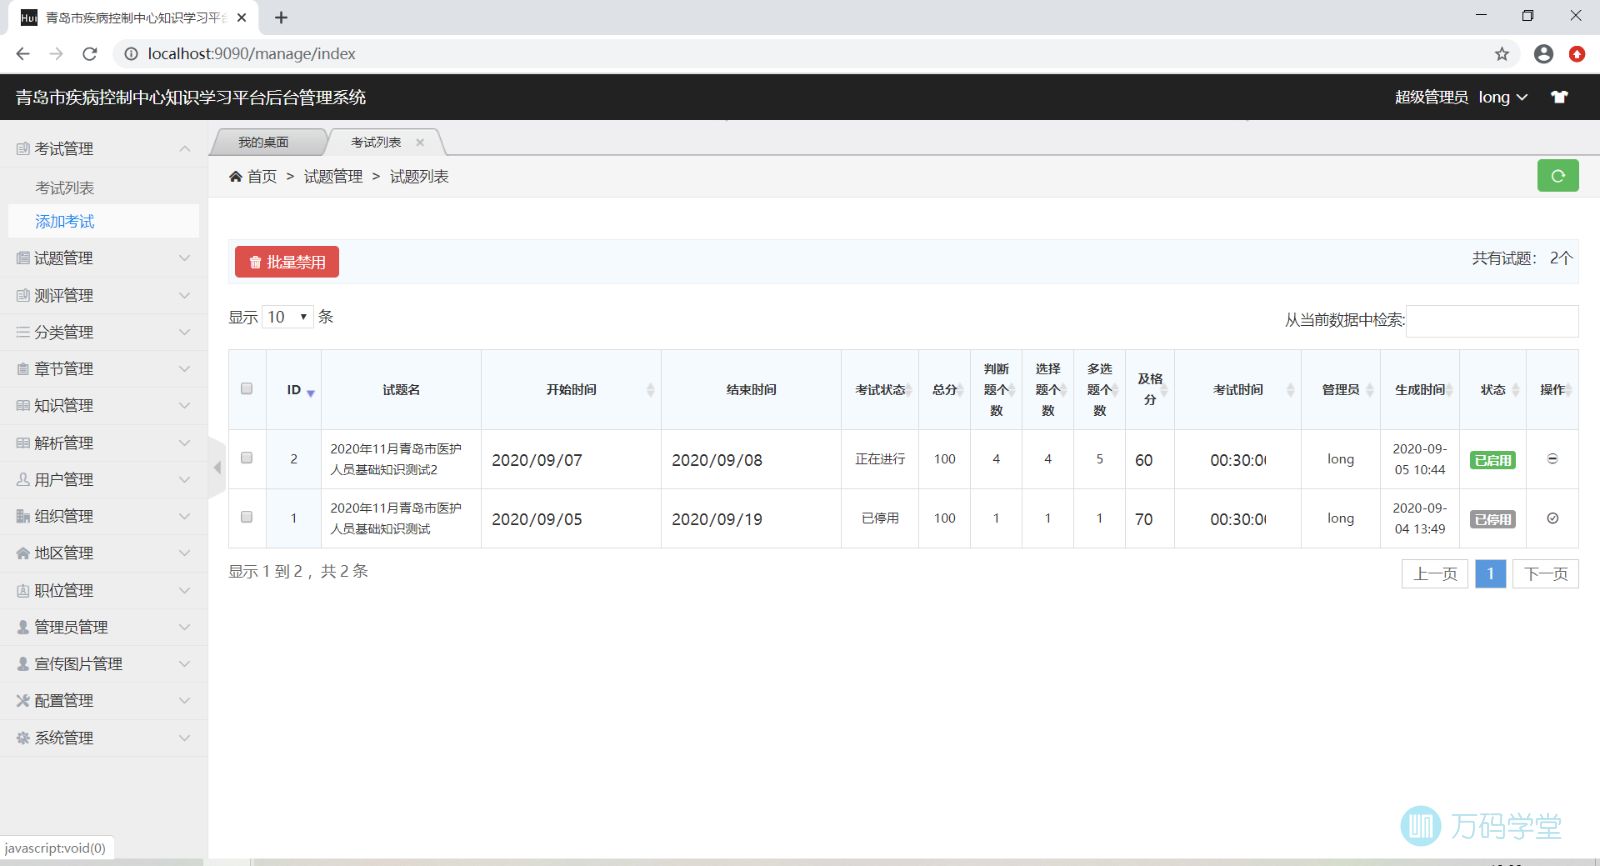Click exam name 2020年11月青岛市医护人员基础知识测试2
The width and height of the screenshot is (1600, 866).
pos(396,459)
